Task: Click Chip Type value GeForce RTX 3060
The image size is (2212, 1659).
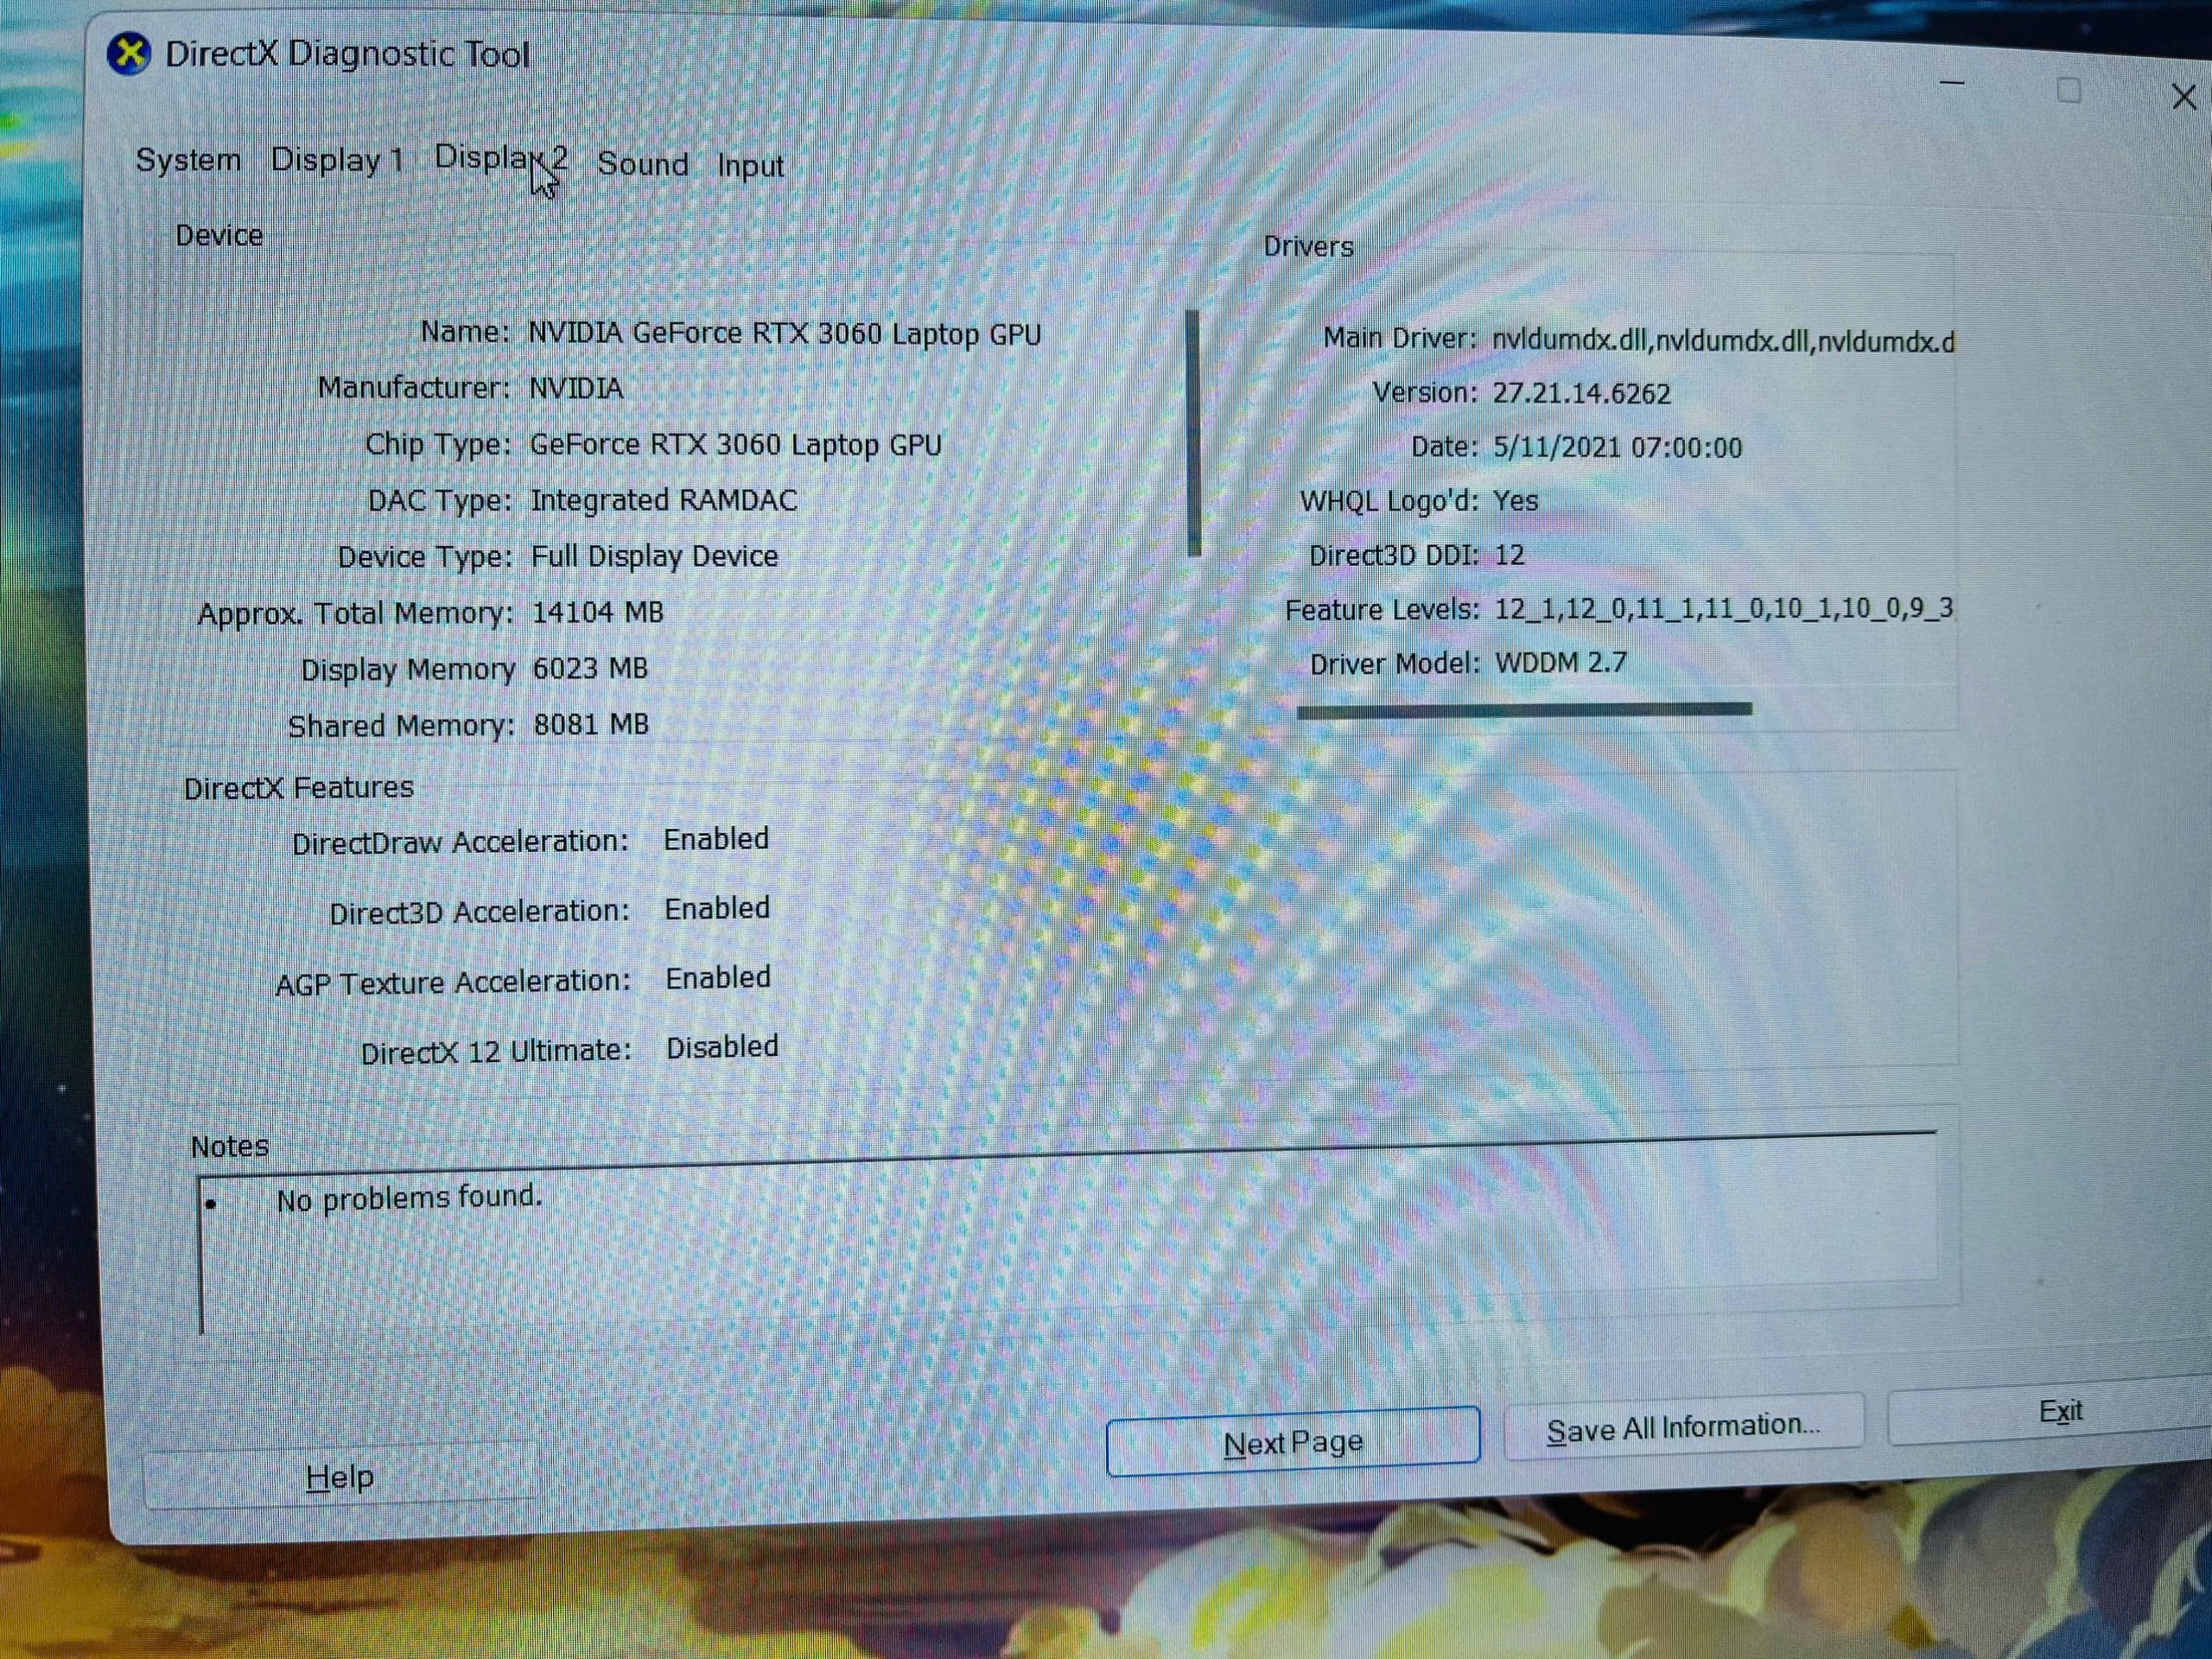Action: [x=736, y=444]
